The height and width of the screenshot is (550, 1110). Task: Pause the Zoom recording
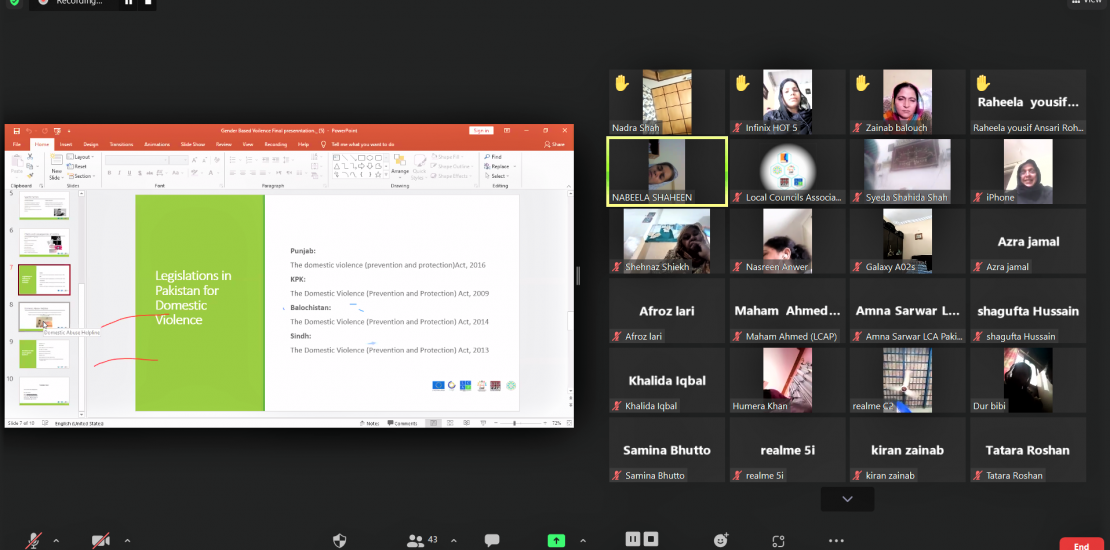click(633, 539)
